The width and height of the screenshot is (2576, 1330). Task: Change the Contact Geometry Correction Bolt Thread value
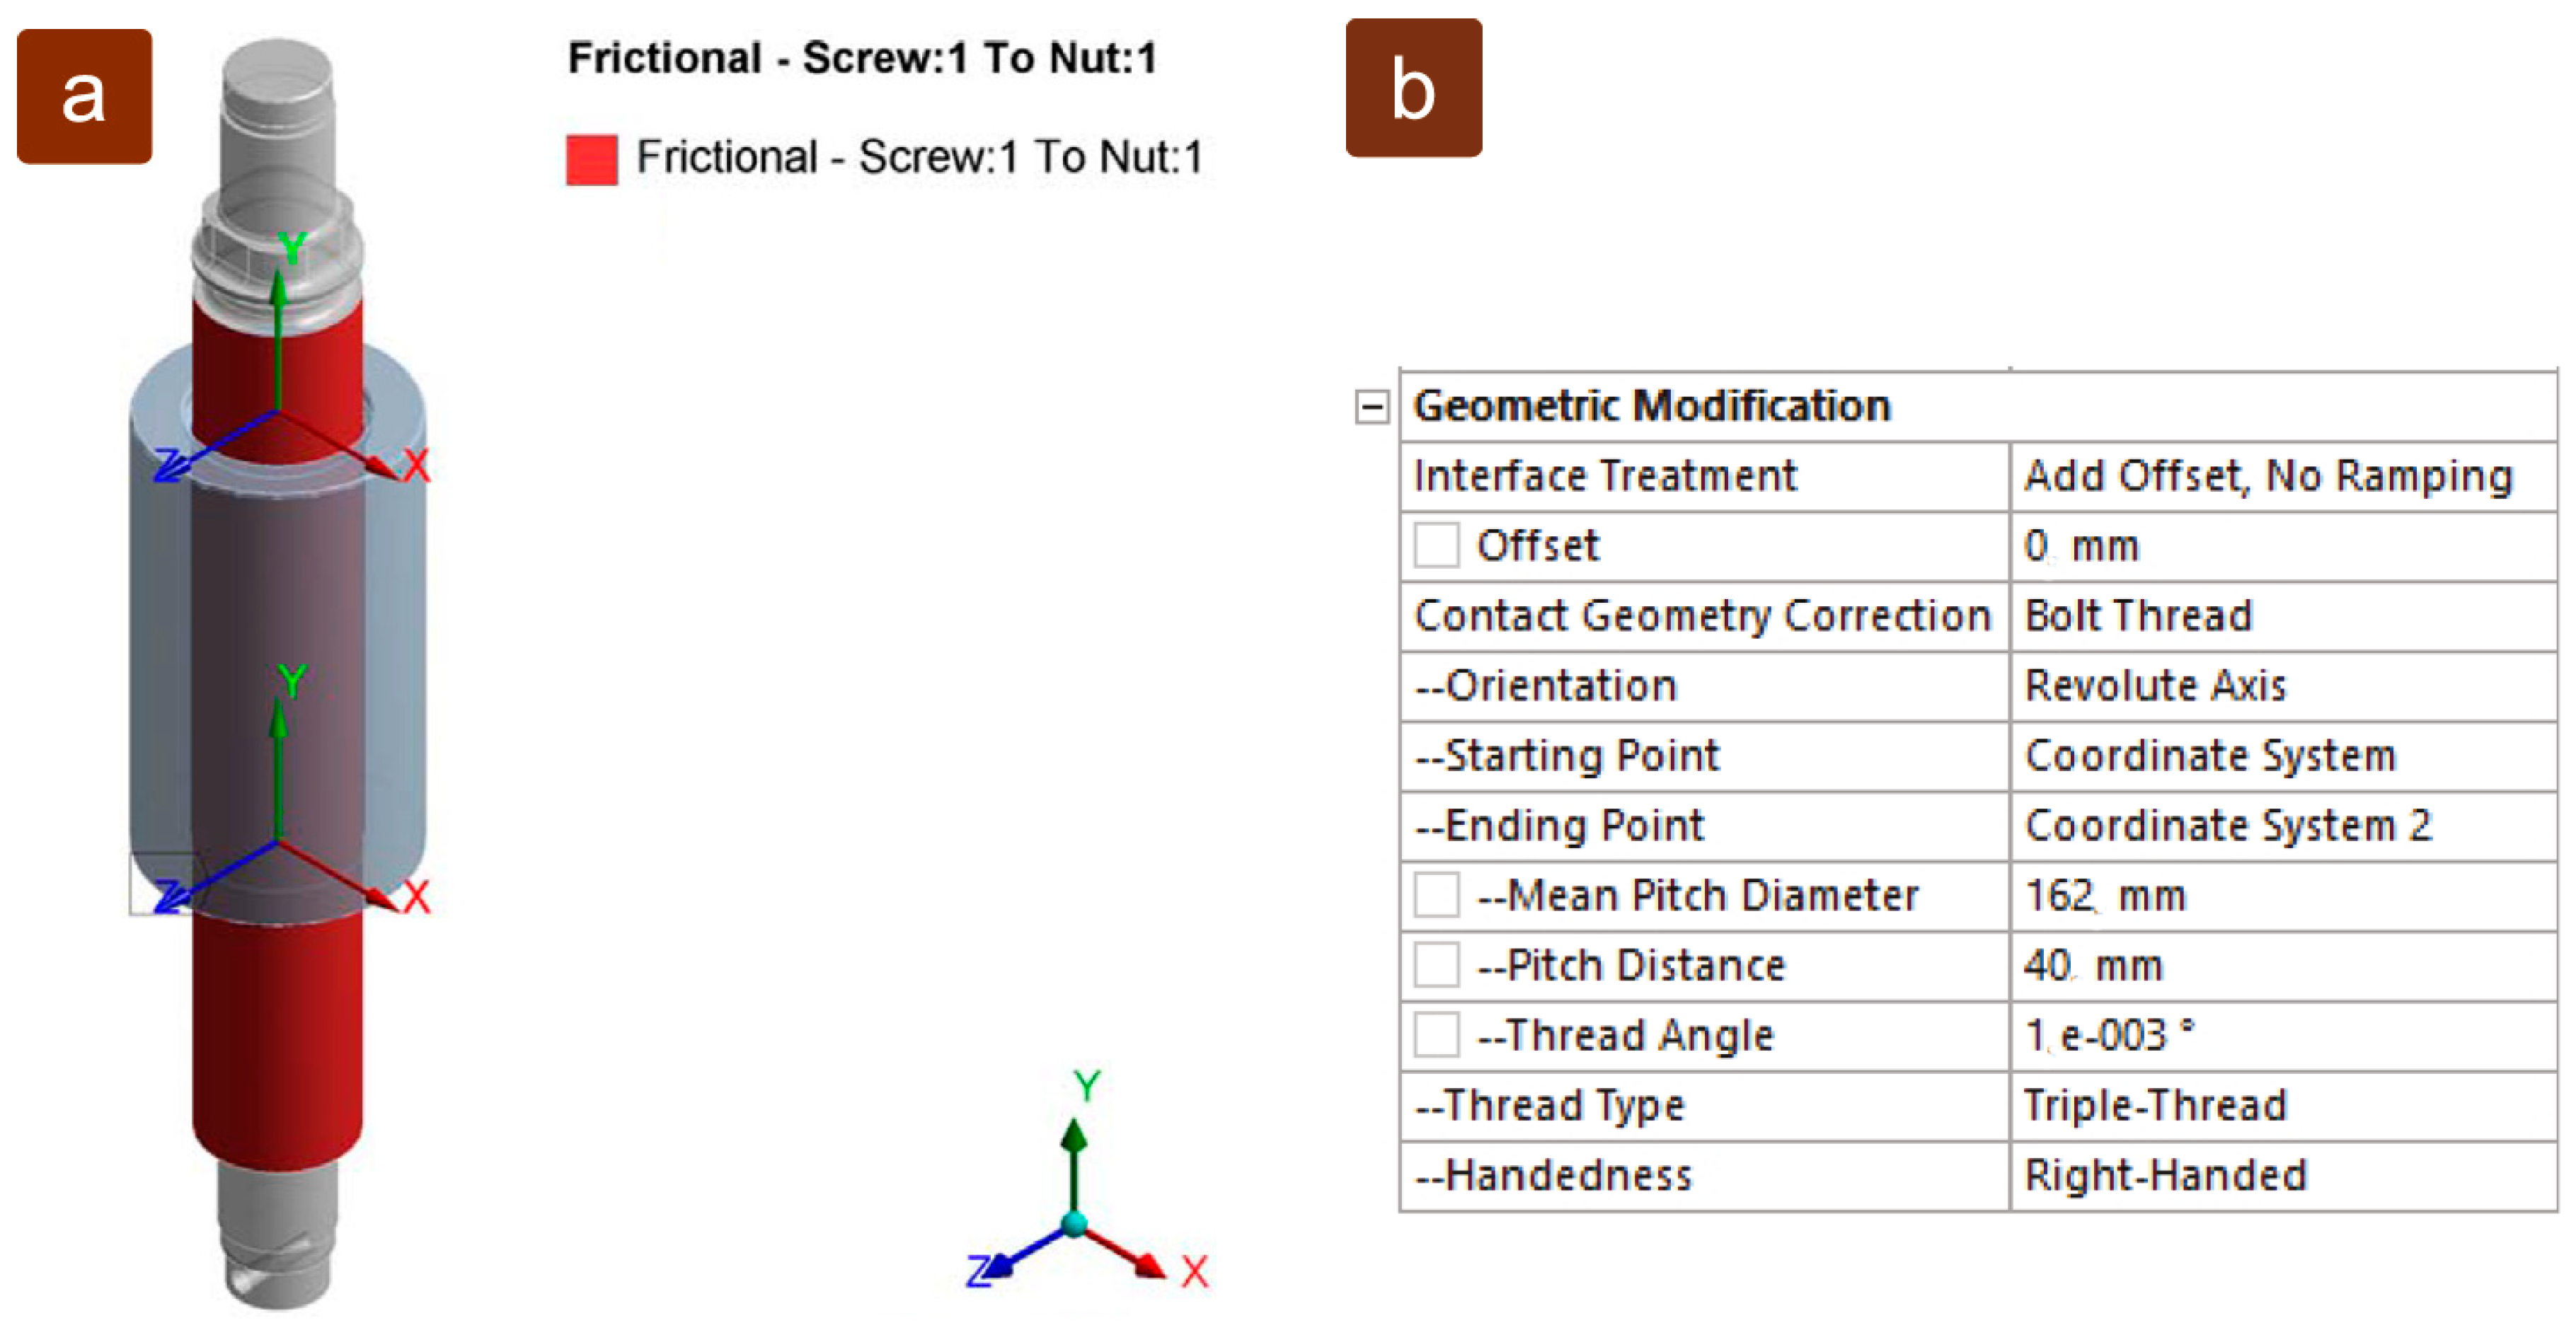click(x=2283, y=616)
